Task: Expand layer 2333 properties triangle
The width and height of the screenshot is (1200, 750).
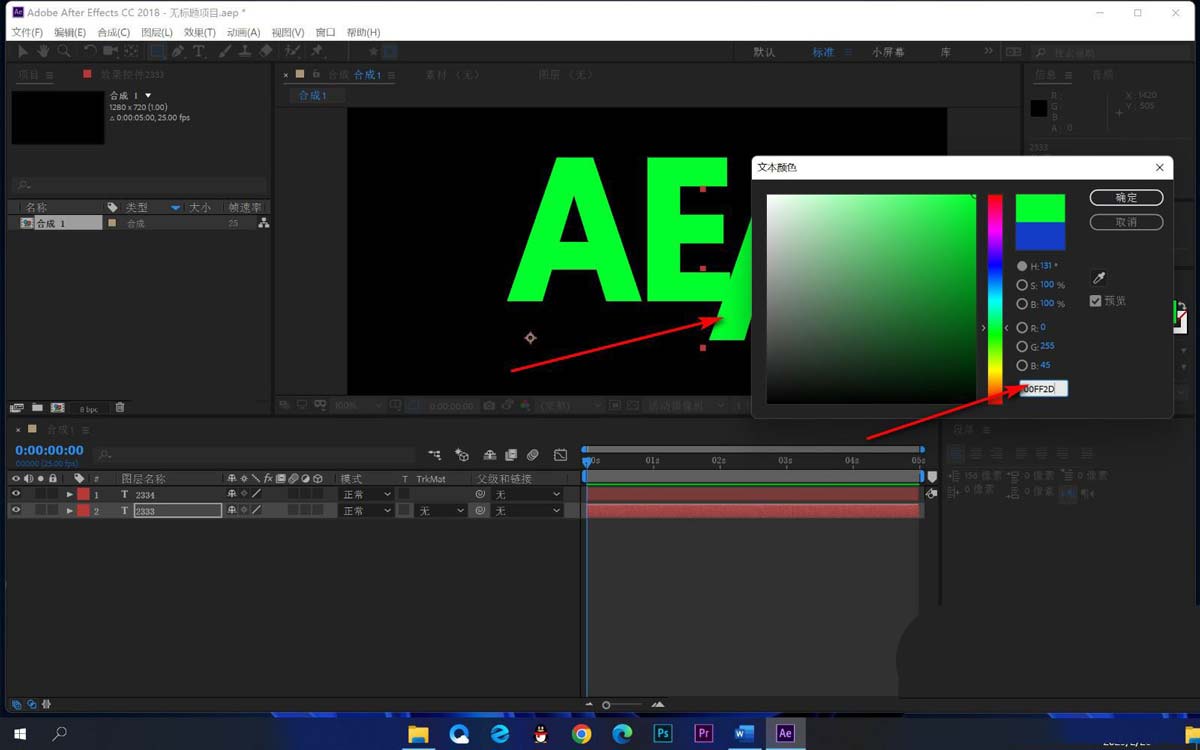Action: [x=69, y=510]
